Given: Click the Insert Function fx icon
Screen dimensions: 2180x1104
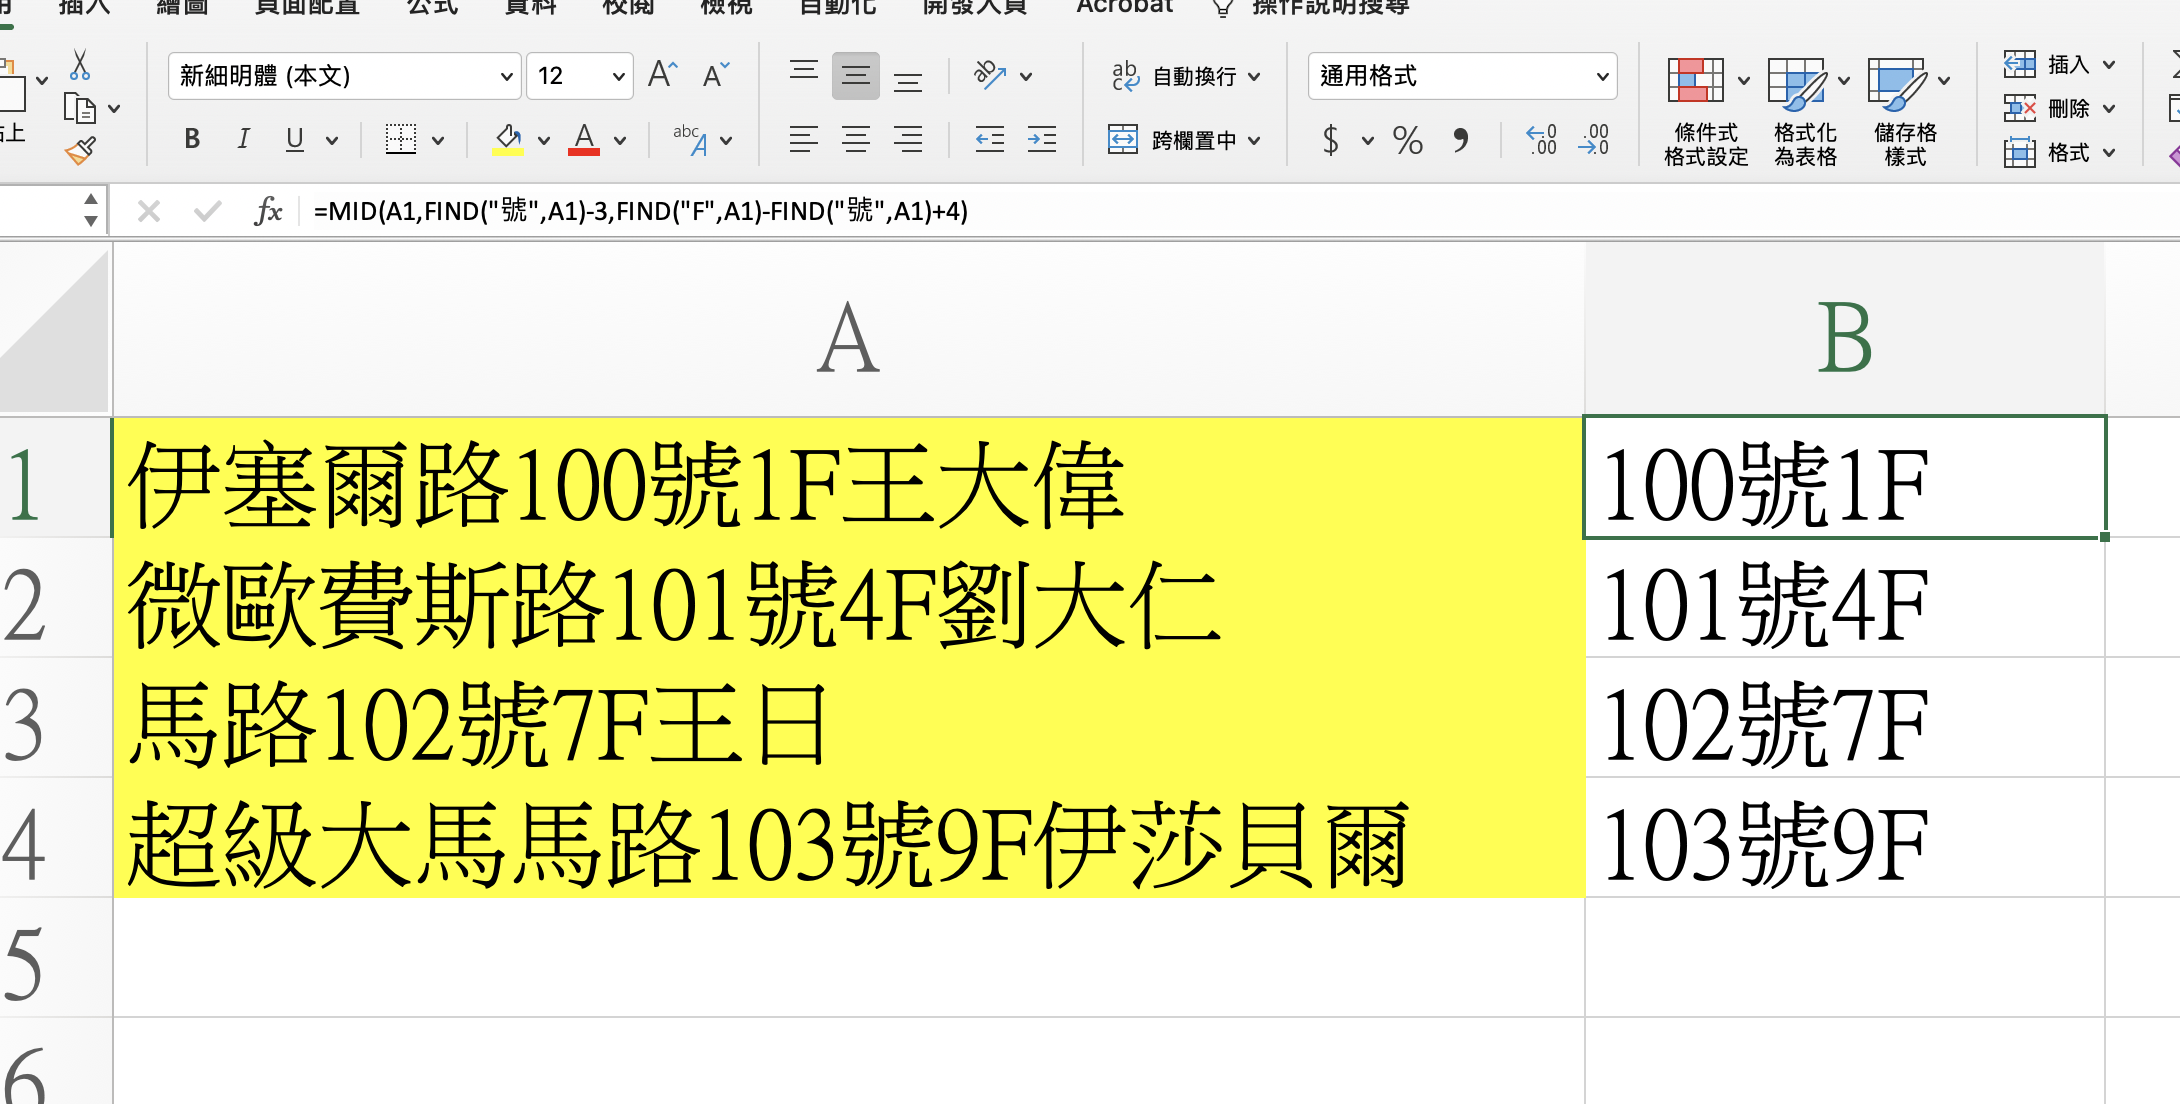Looking at the screenshot, I should [268, 211].
